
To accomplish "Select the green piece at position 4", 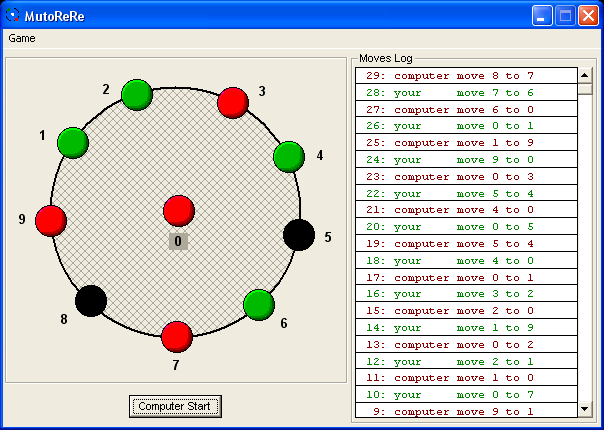I will (288, 156).
